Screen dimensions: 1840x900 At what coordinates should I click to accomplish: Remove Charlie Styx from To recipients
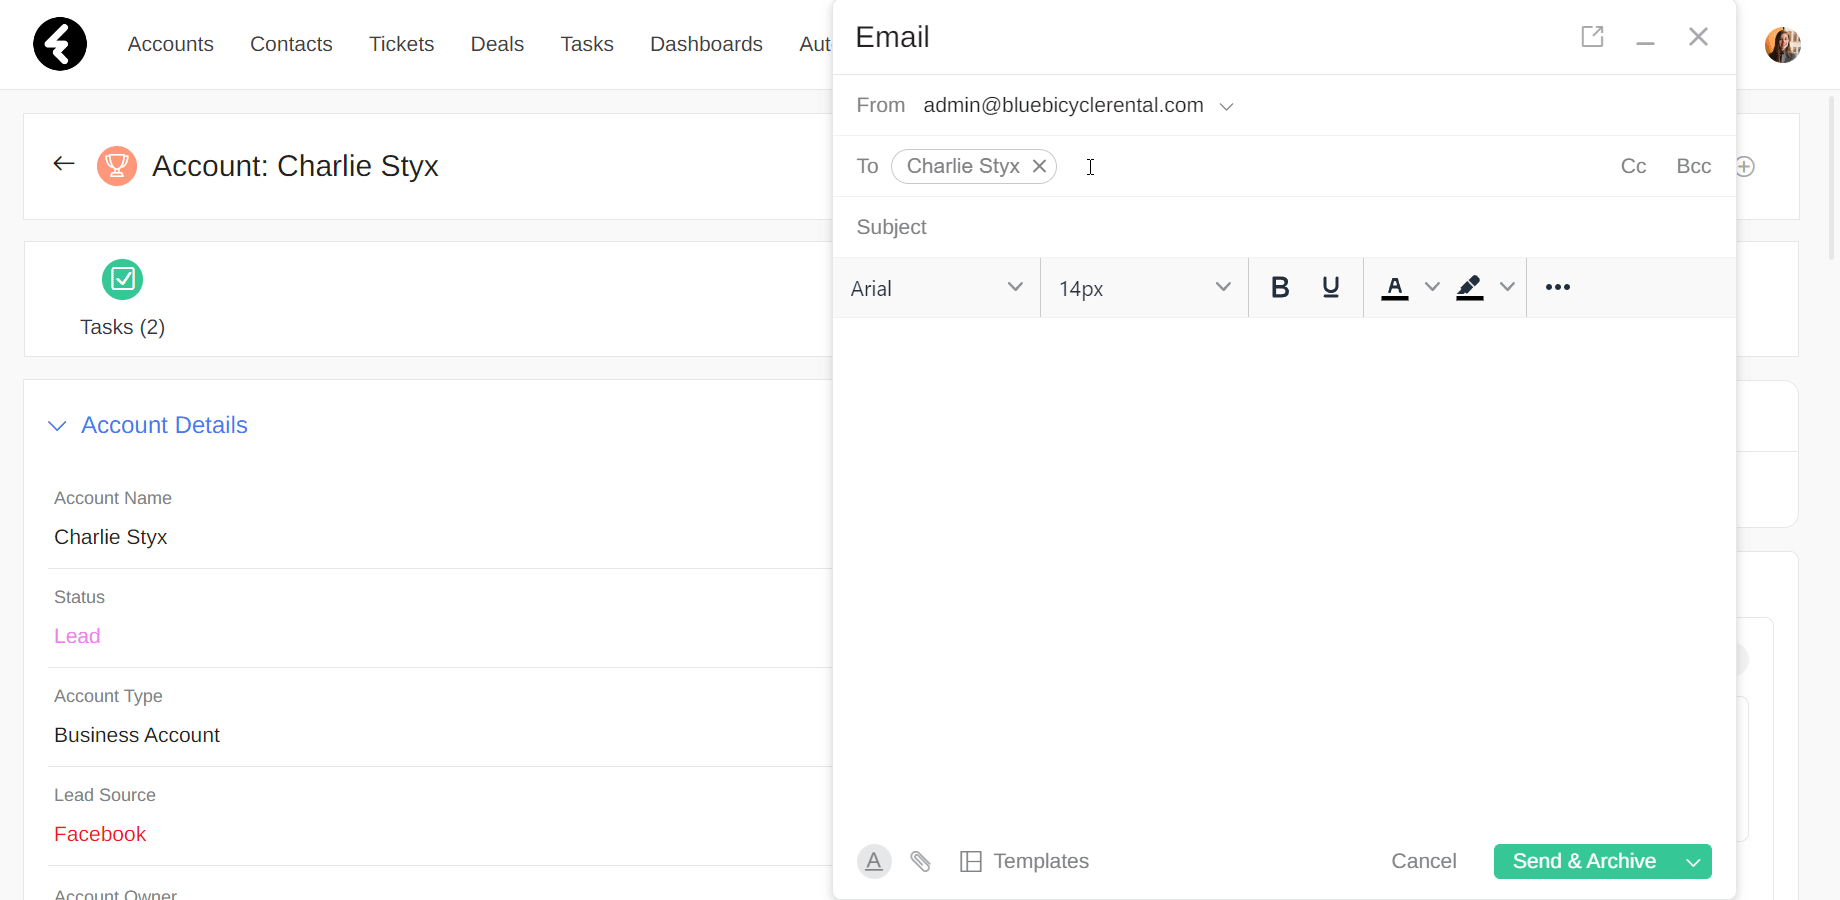(1040, 166)
